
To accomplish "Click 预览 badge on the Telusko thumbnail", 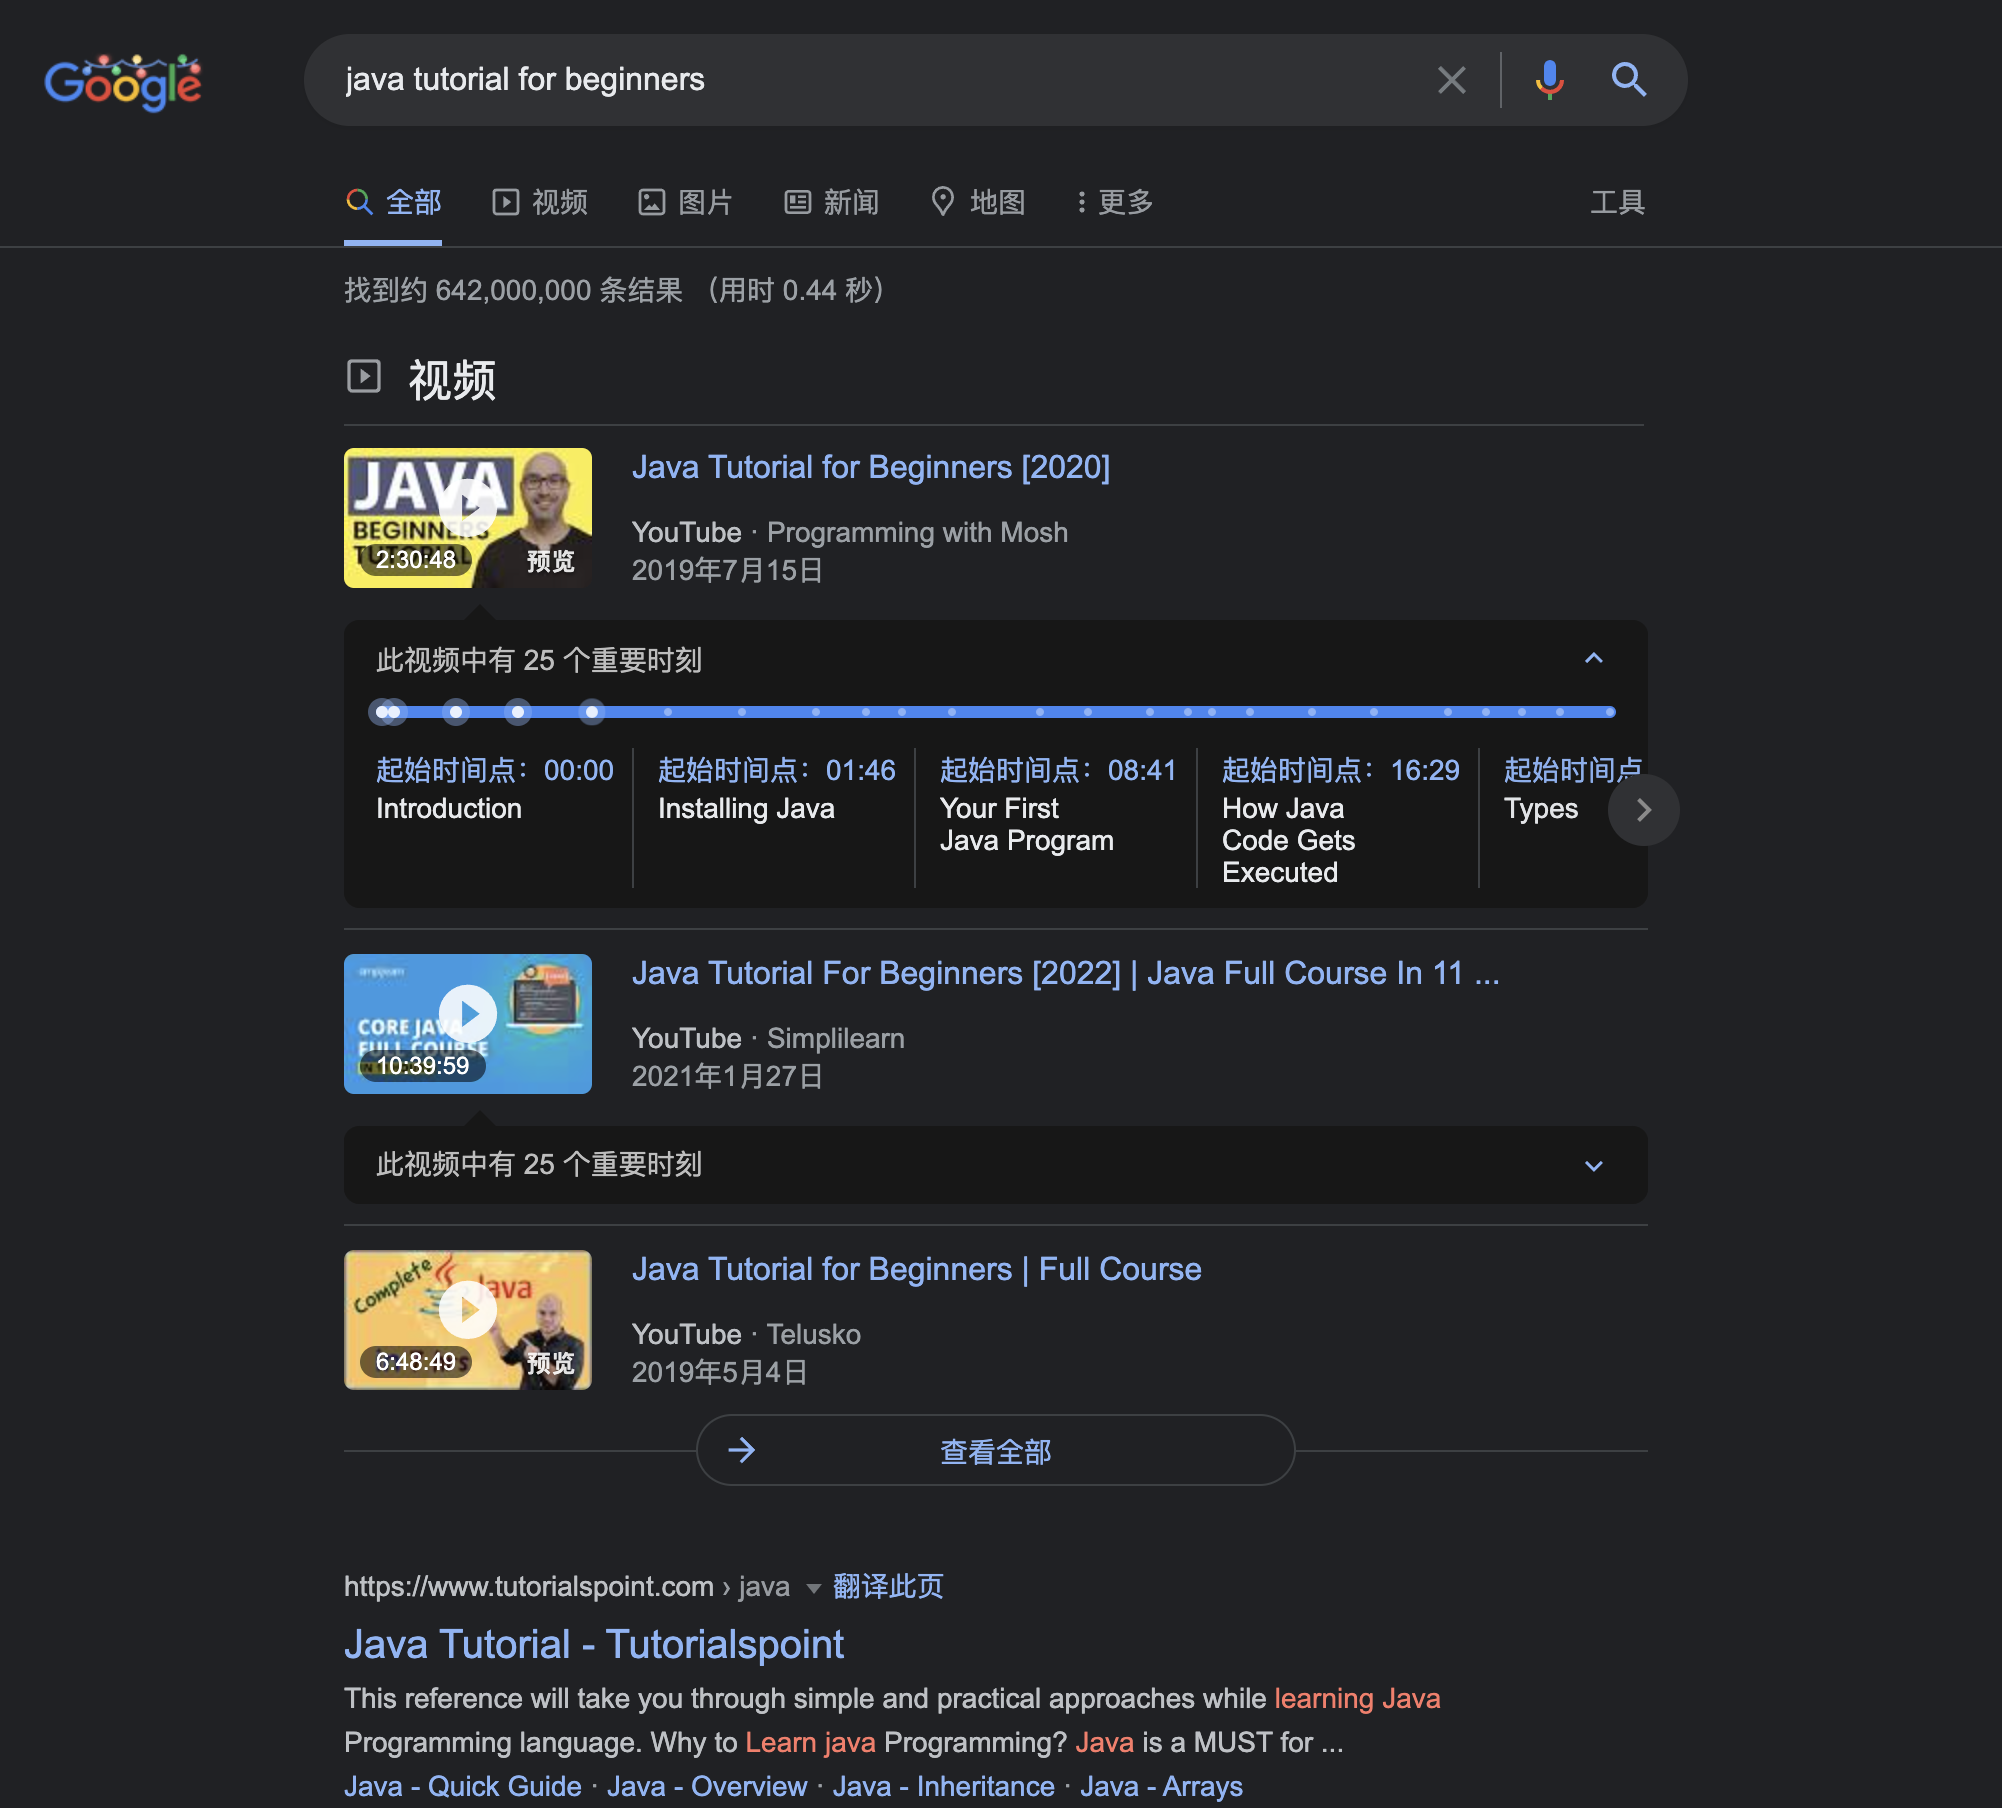I will (x=551, y=1363).
